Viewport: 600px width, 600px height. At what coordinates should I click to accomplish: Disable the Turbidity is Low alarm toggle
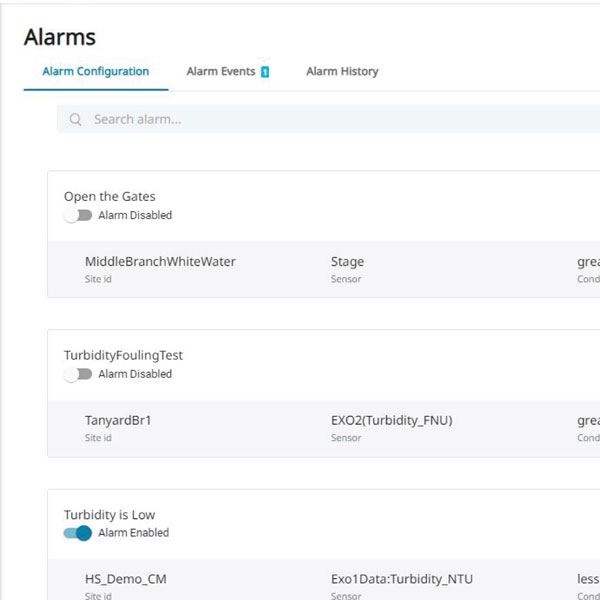(x=78, y=533)
